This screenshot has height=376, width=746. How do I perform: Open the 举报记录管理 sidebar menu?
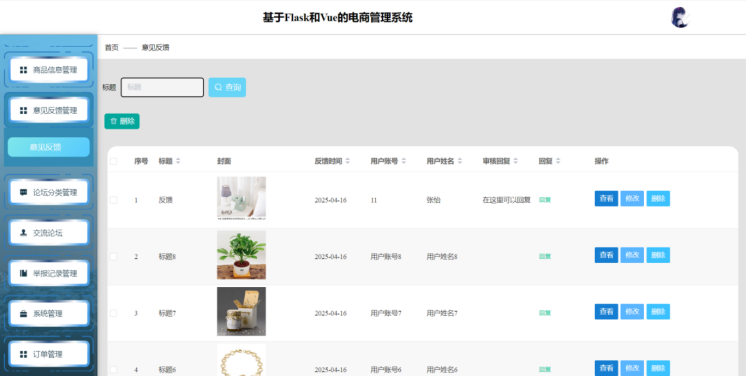tap(49, 273)
